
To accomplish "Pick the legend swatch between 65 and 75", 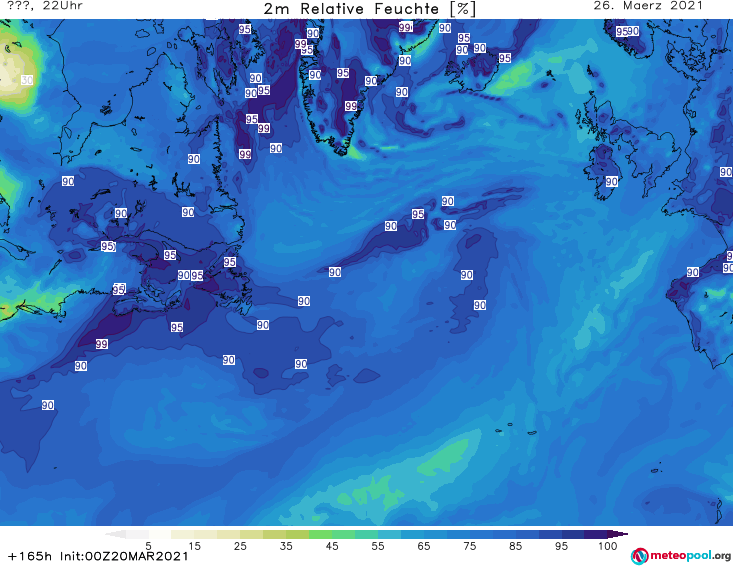I will point(446,534).
